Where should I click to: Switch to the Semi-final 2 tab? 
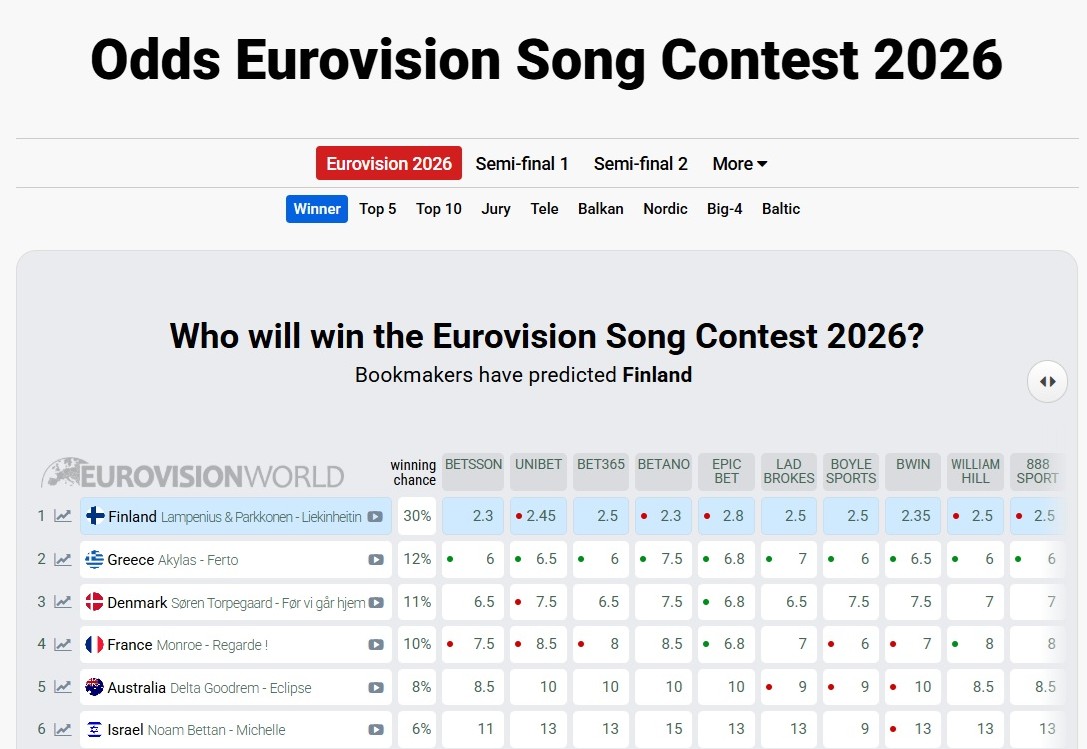[640, 164]
